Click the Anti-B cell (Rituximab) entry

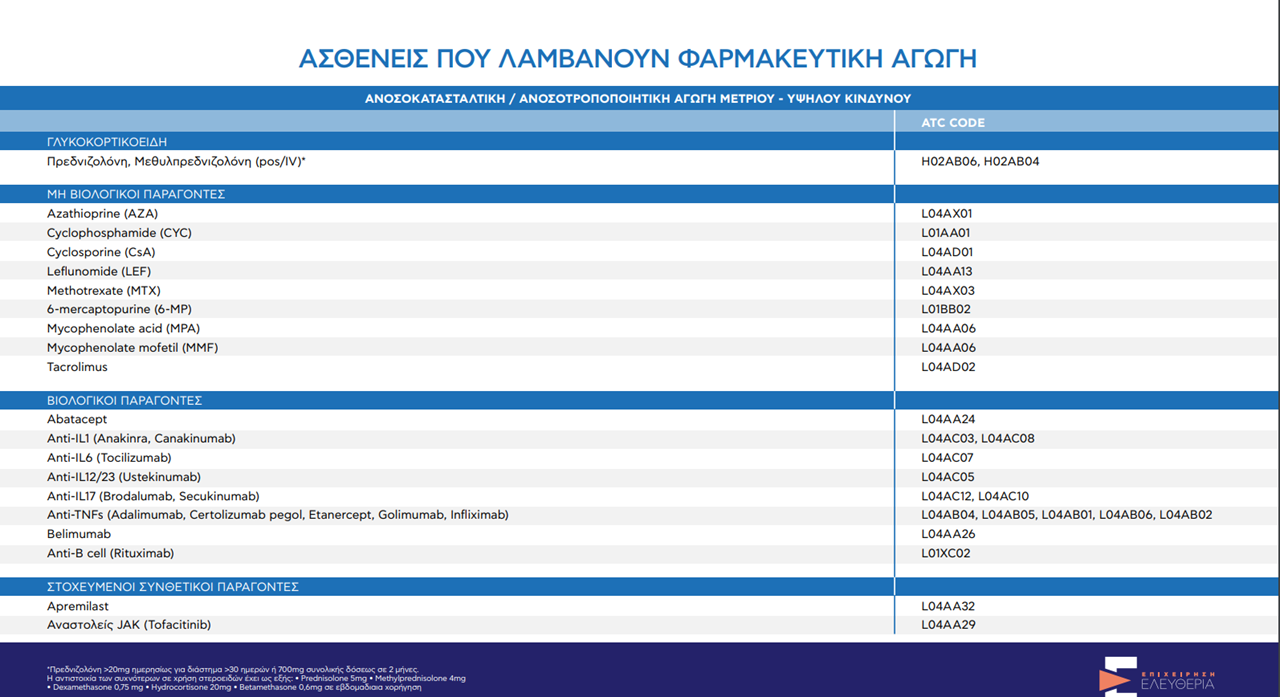pyautogui.click(x=117, y=554)
